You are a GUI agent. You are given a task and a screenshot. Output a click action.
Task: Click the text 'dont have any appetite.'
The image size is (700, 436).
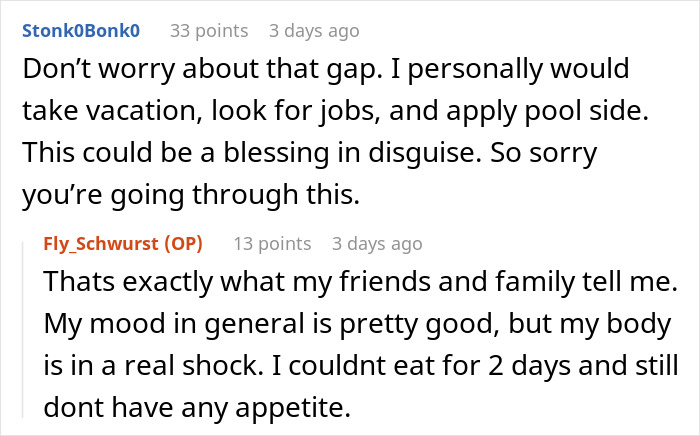[197, 407]
